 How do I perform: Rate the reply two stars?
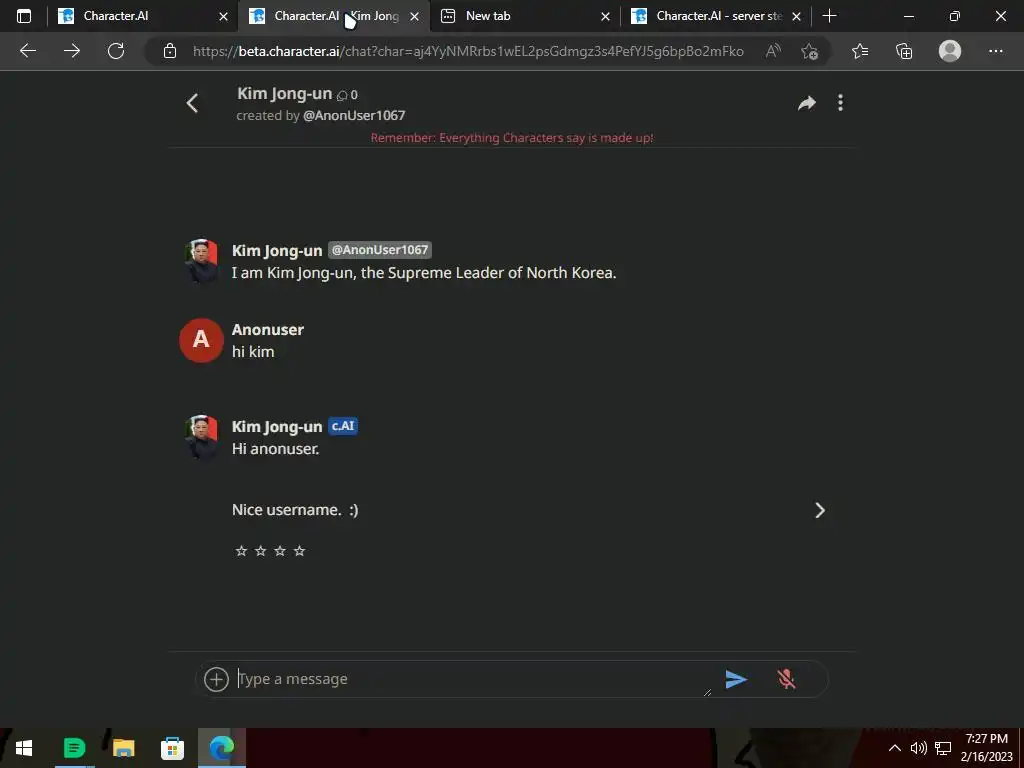tap(261, 551)
